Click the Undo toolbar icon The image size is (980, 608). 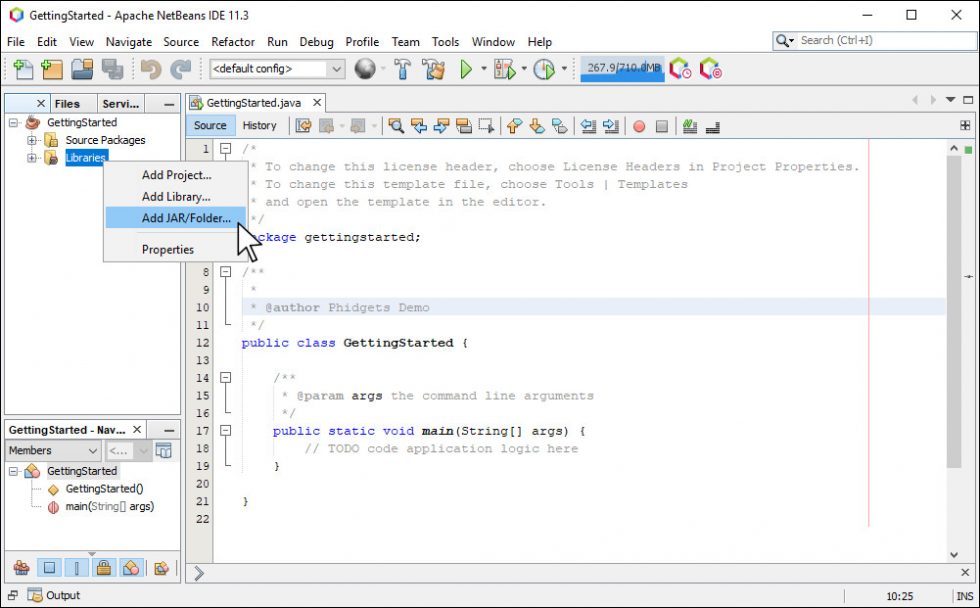point(150,69)
